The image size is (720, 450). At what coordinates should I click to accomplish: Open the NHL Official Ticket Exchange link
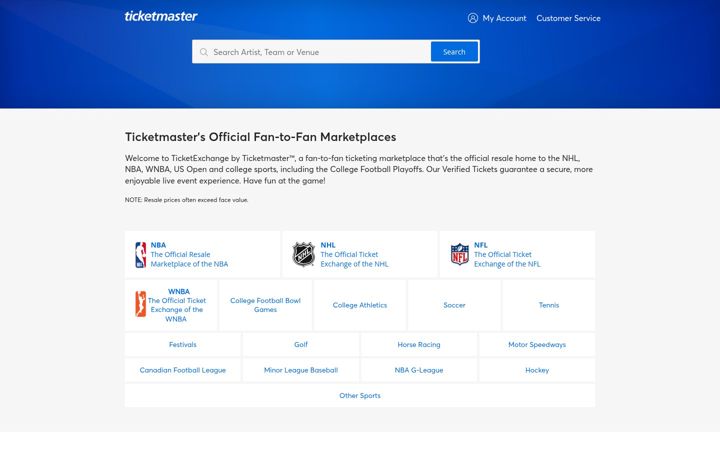[x=360, y=254]
